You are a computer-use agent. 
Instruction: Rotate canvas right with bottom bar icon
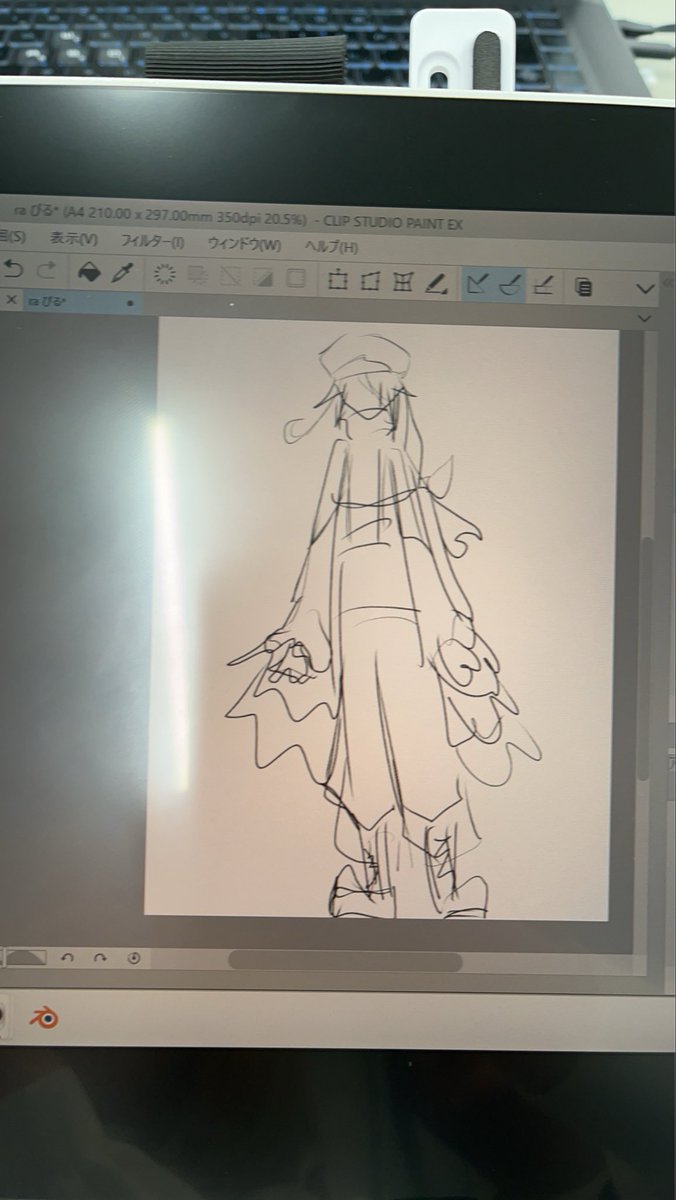pyautogui.click(x=100, y=957)
